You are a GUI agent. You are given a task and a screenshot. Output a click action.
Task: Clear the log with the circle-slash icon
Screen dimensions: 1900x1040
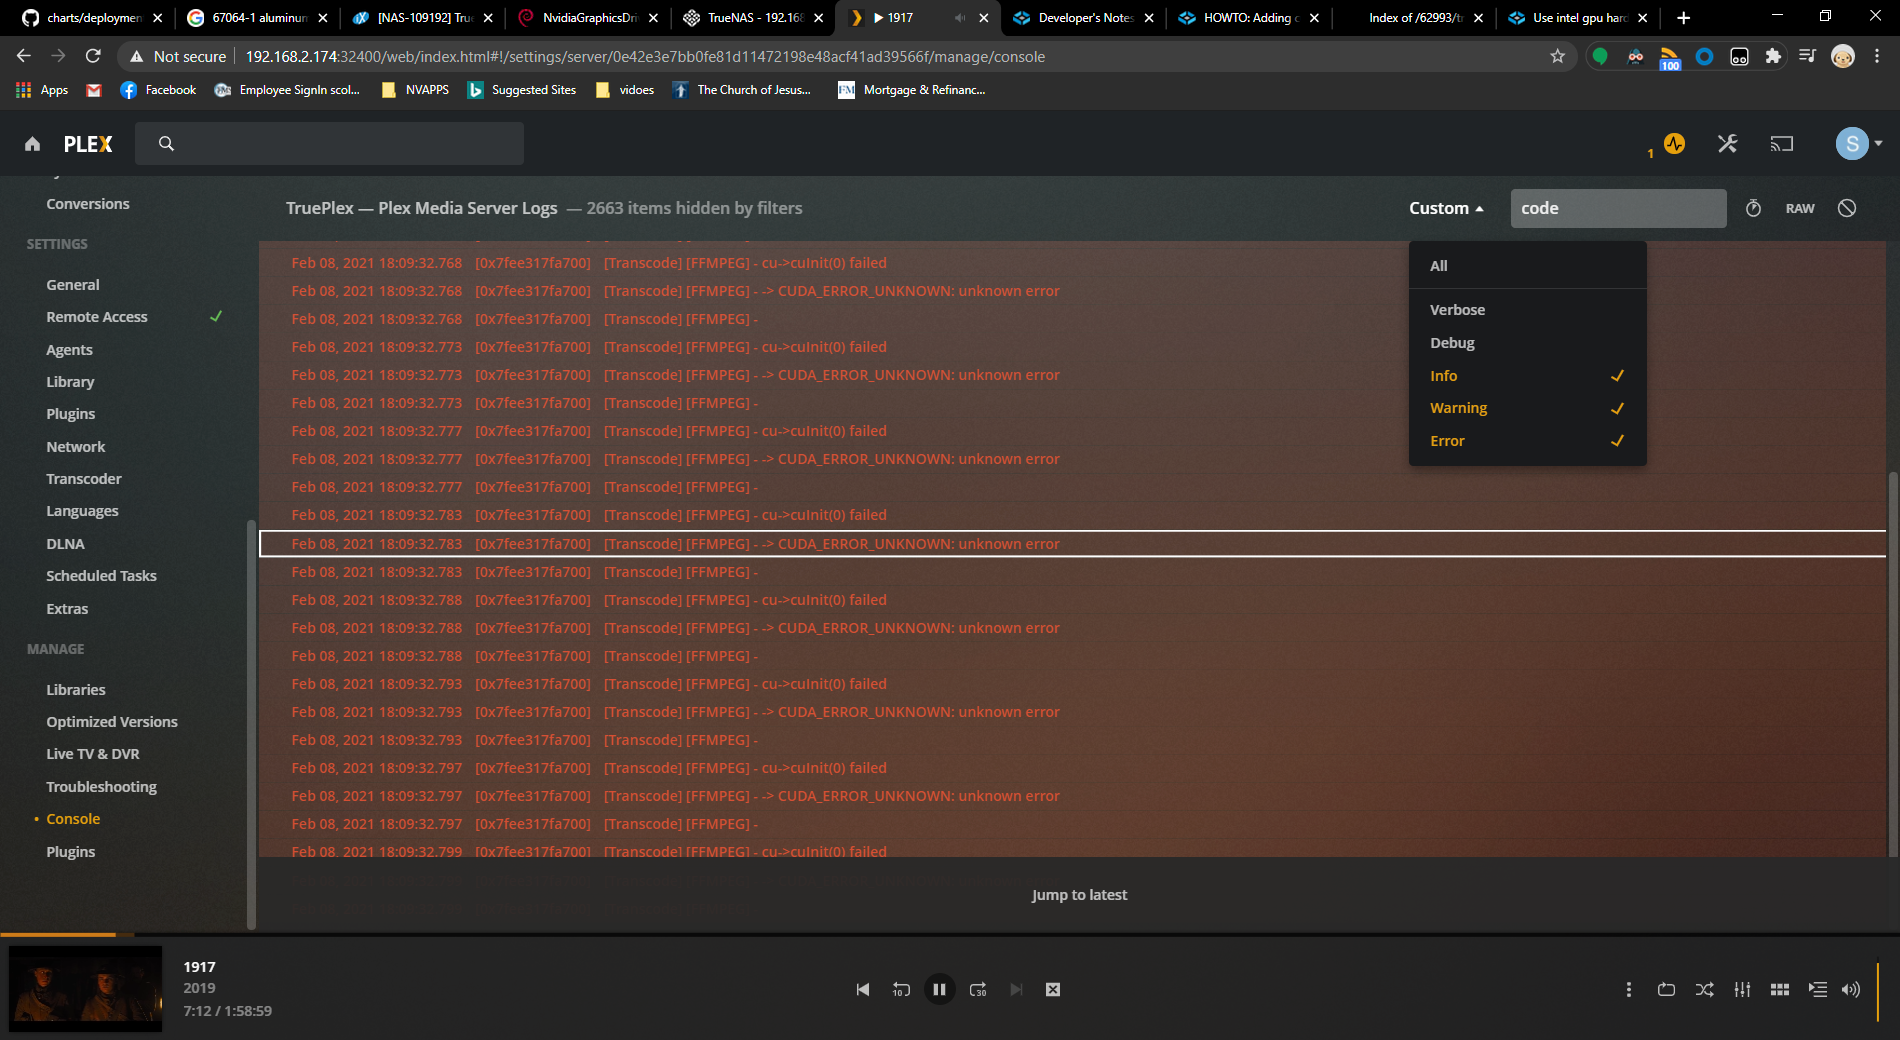click(1847, 208)
